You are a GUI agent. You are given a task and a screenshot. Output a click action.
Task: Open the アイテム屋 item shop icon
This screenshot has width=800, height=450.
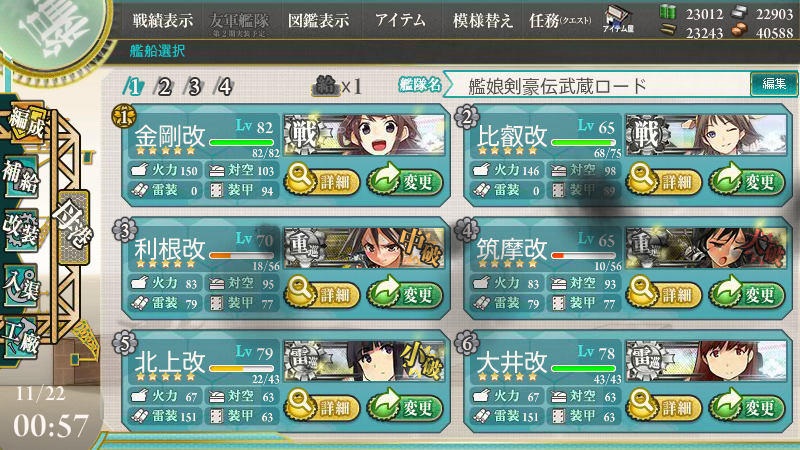[618, 19]
